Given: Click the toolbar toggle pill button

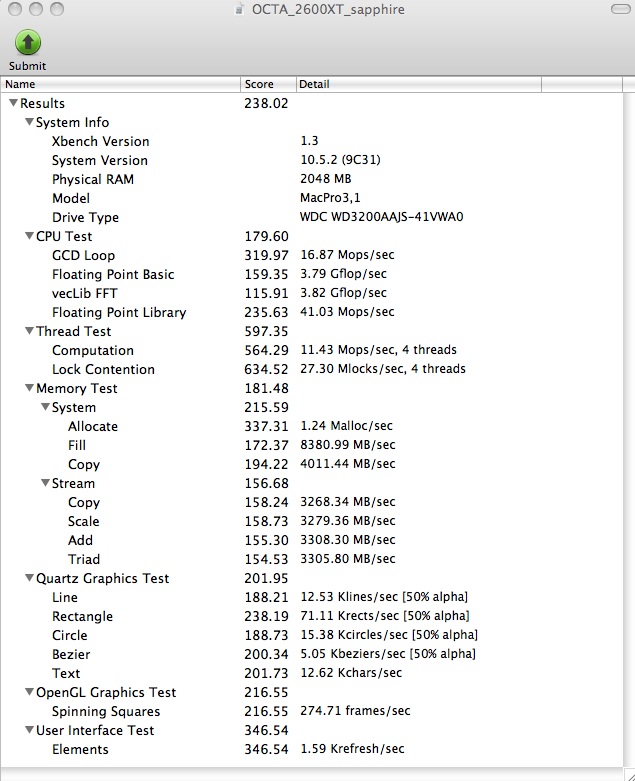Looking at the screenshot, I should pyautogui.click(x=620, y=9).
